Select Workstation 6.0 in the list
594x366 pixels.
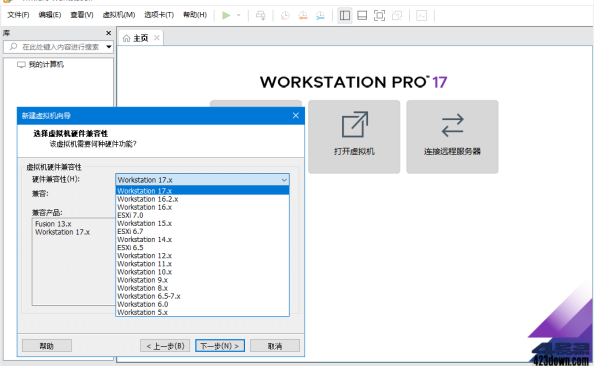tap(202, 304)
